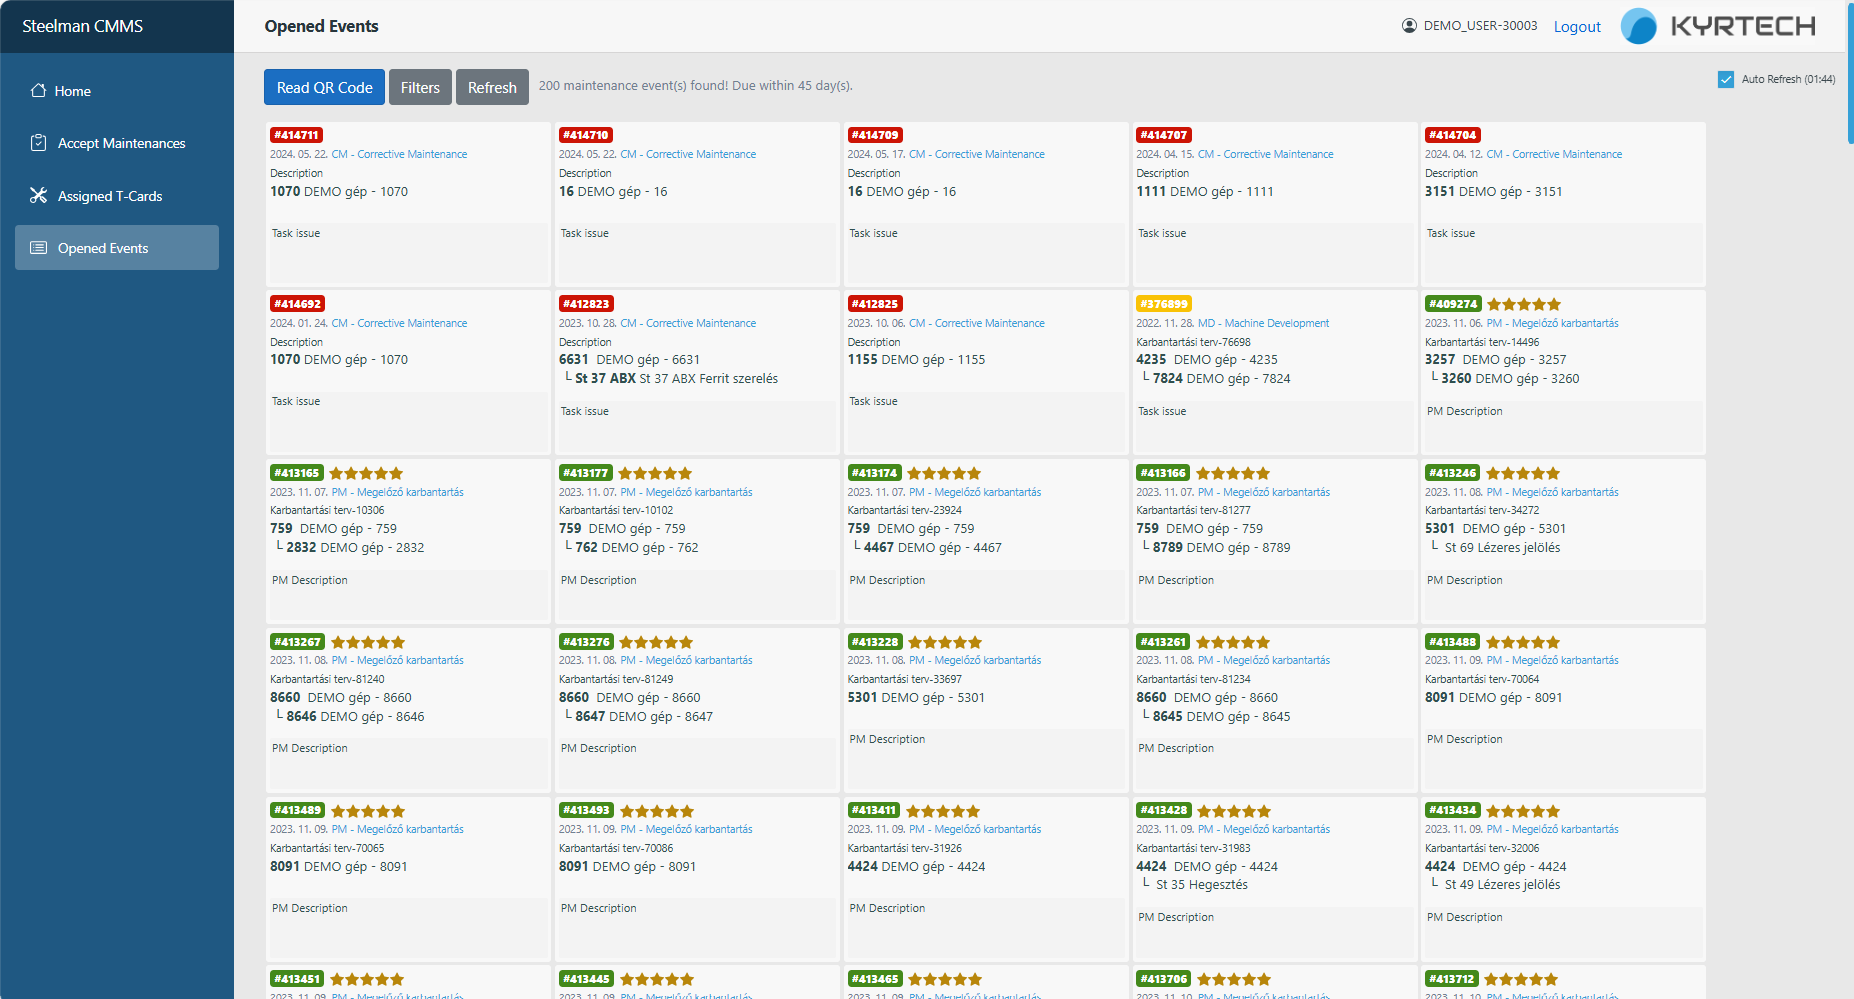Viewport: 1854px width, 999px height.
Task: Click the Accept Maintenances clipboard icon
Action: click(38, 143)
